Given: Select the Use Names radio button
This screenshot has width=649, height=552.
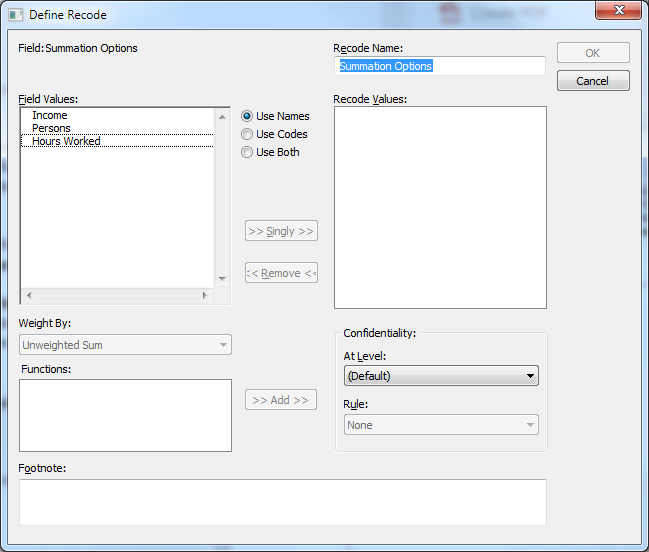Looking at the screenshot, I should tap(247, 116).
